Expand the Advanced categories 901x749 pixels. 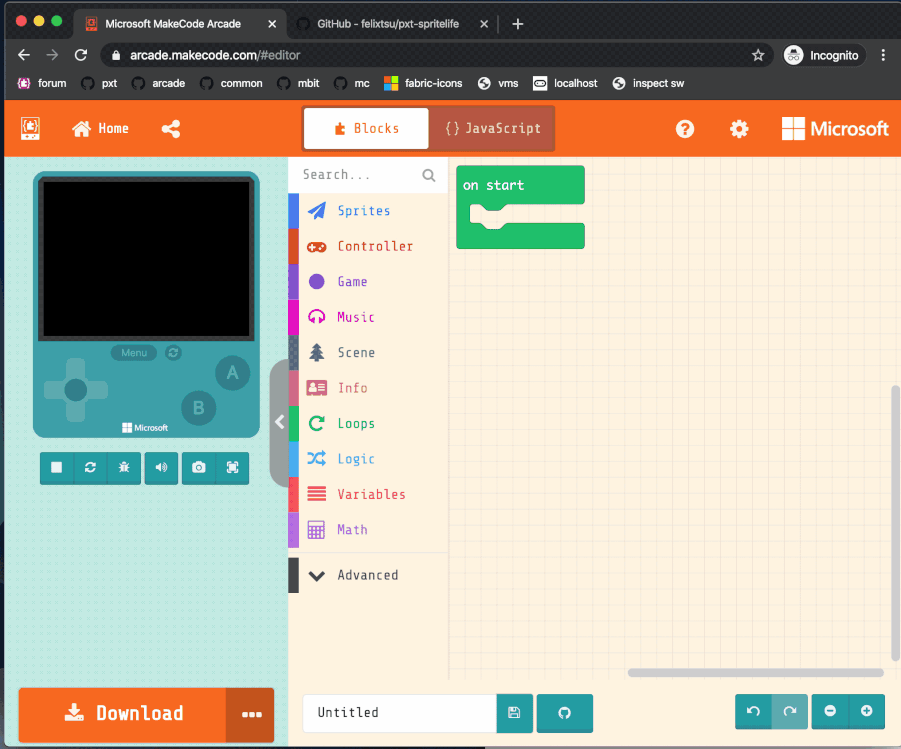[x=368, y=575]
